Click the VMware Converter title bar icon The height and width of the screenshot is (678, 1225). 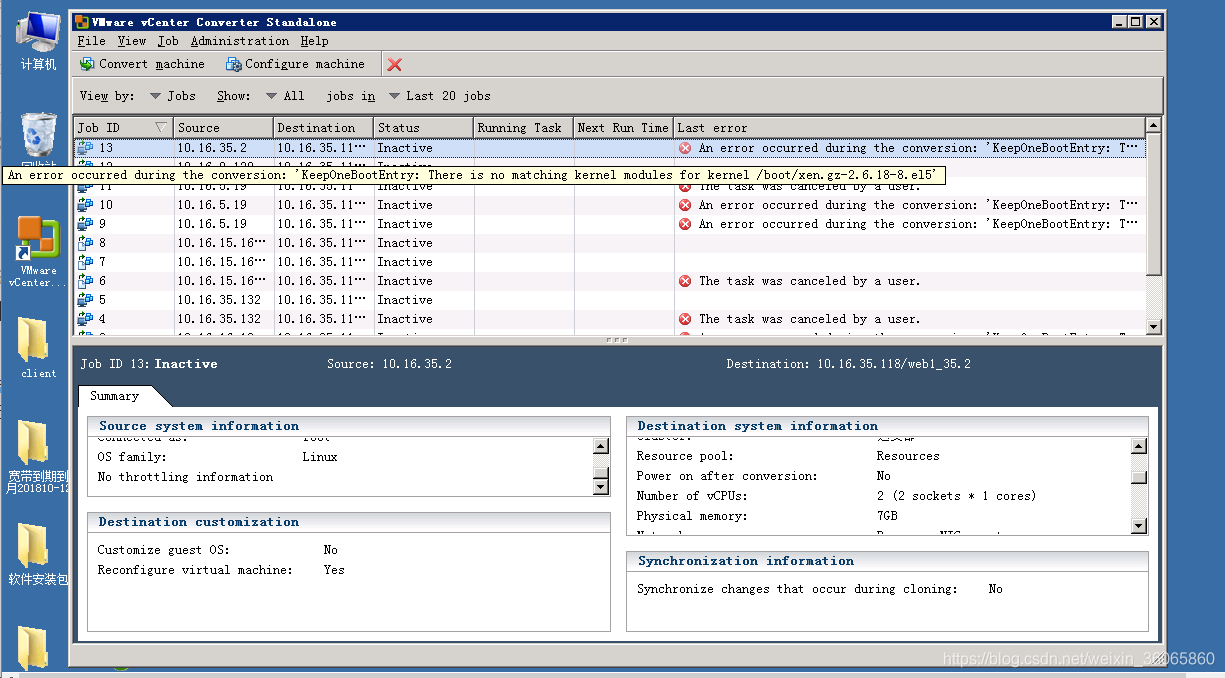tap(82, 21)
